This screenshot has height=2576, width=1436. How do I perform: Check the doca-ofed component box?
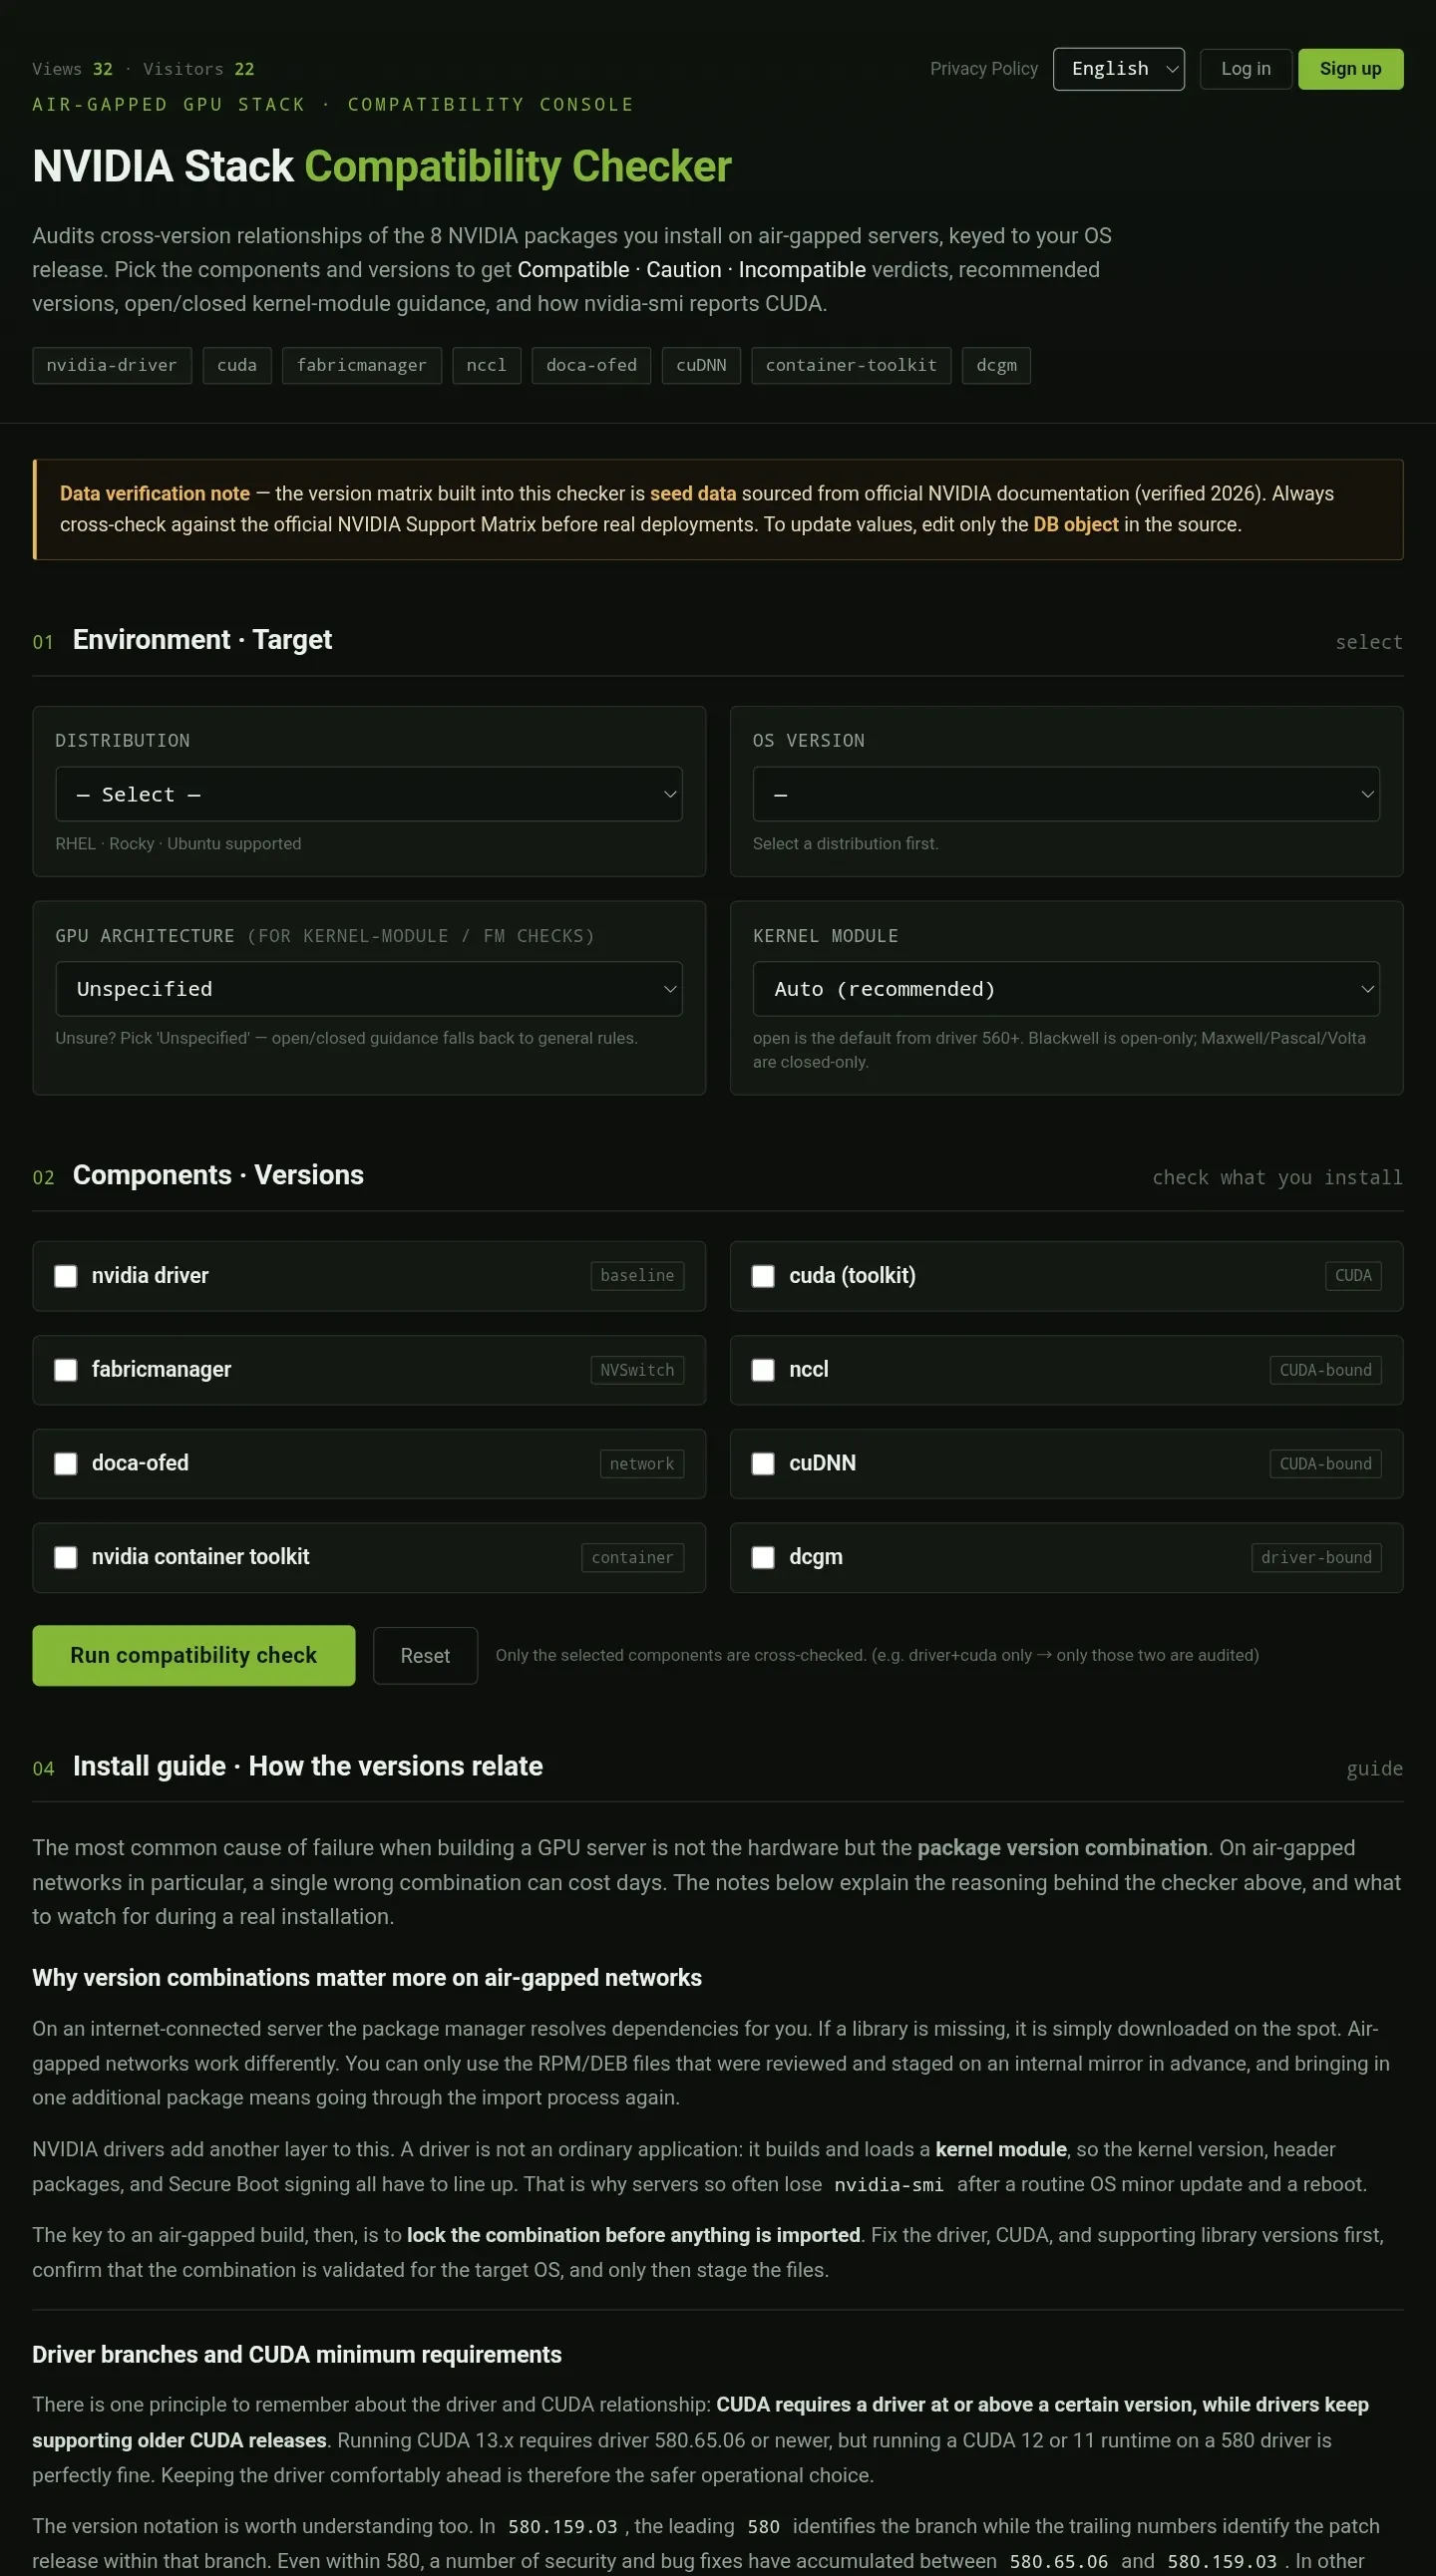(66, 1464)
